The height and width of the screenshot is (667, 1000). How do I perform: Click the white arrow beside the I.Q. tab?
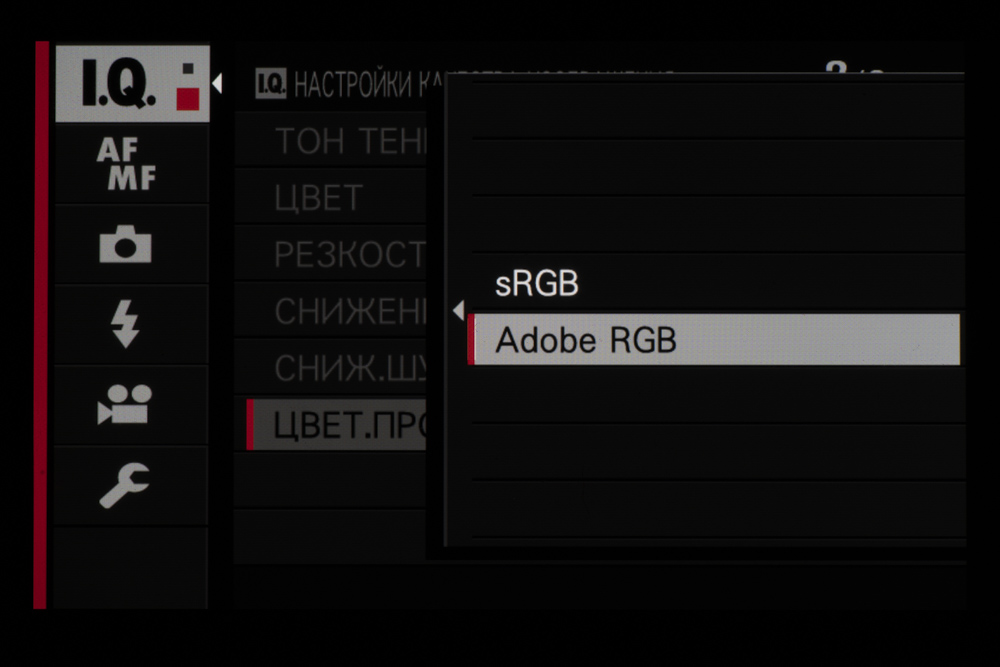(217, 84)
